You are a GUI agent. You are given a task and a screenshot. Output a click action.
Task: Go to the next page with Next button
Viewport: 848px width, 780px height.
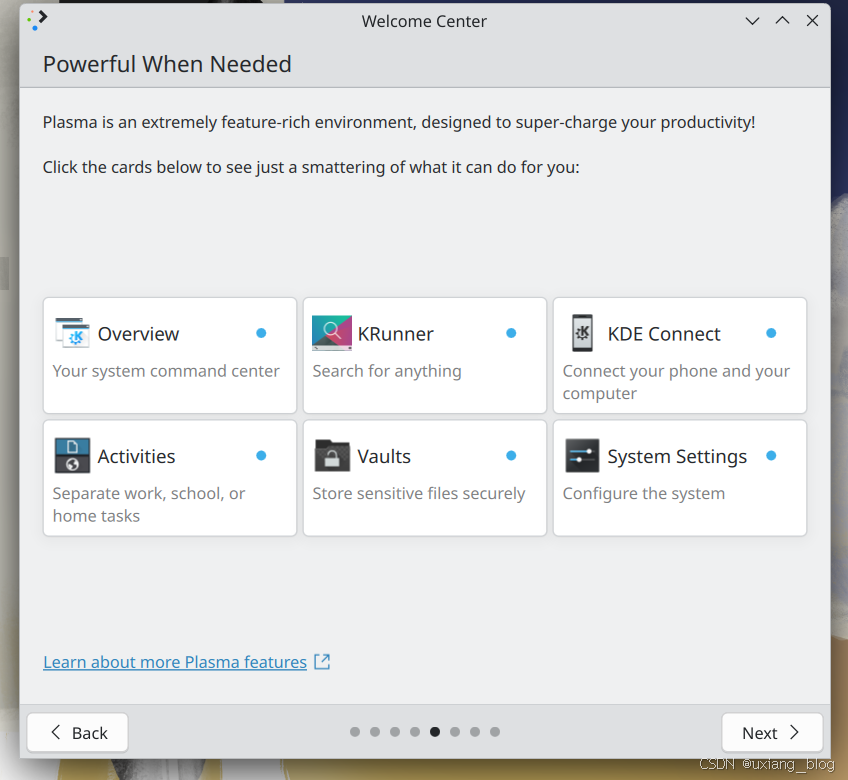[x=772, y=732]
